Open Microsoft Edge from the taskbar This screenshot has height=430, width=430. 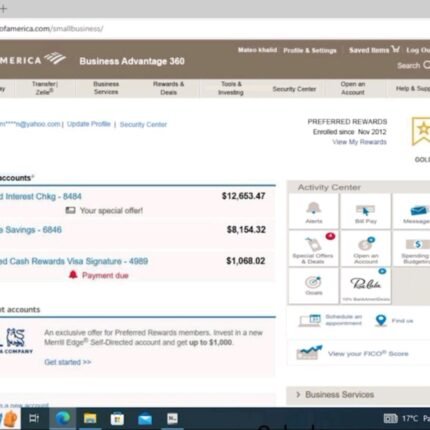coord(63,418)
